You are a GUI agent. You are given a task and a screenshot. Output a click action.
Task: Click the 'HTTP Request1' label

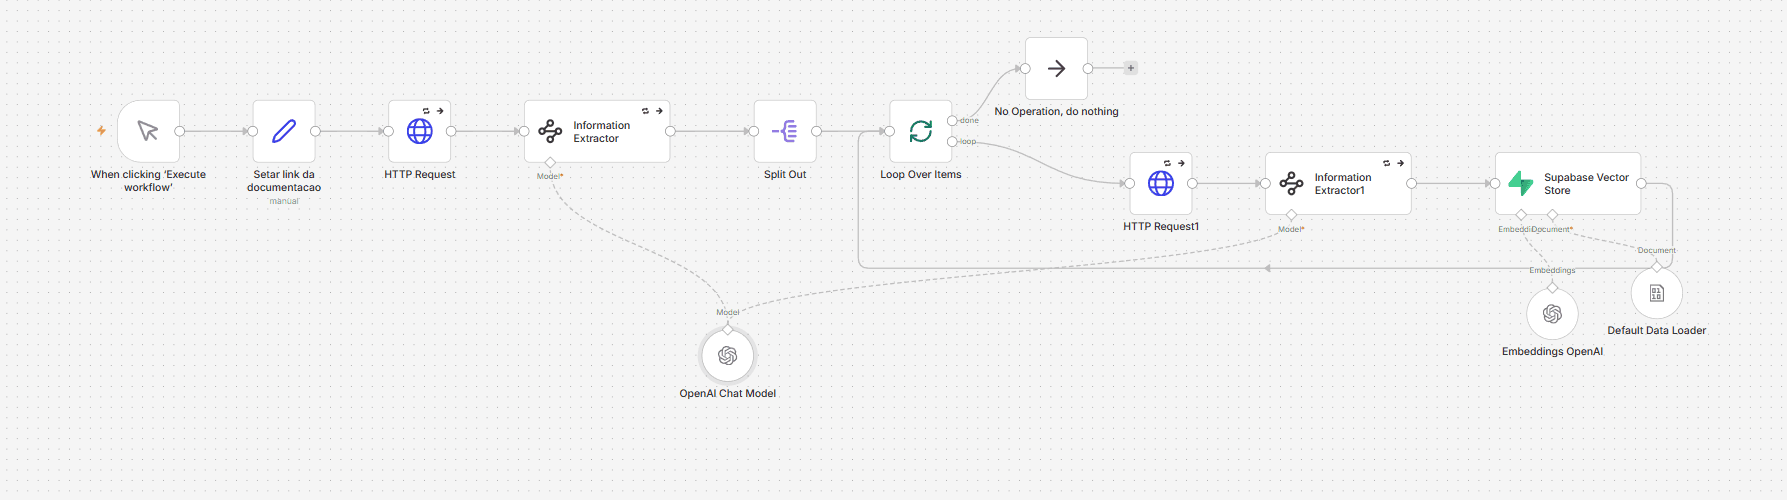pos(1161,226)
